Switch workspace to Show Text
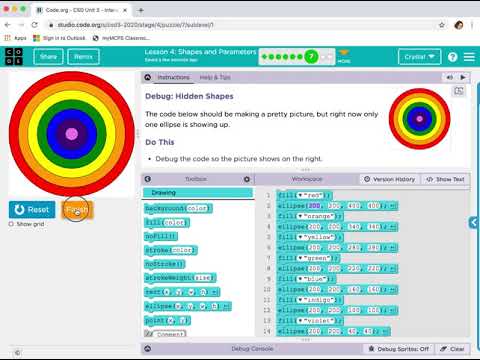 [x=446, y=179]
